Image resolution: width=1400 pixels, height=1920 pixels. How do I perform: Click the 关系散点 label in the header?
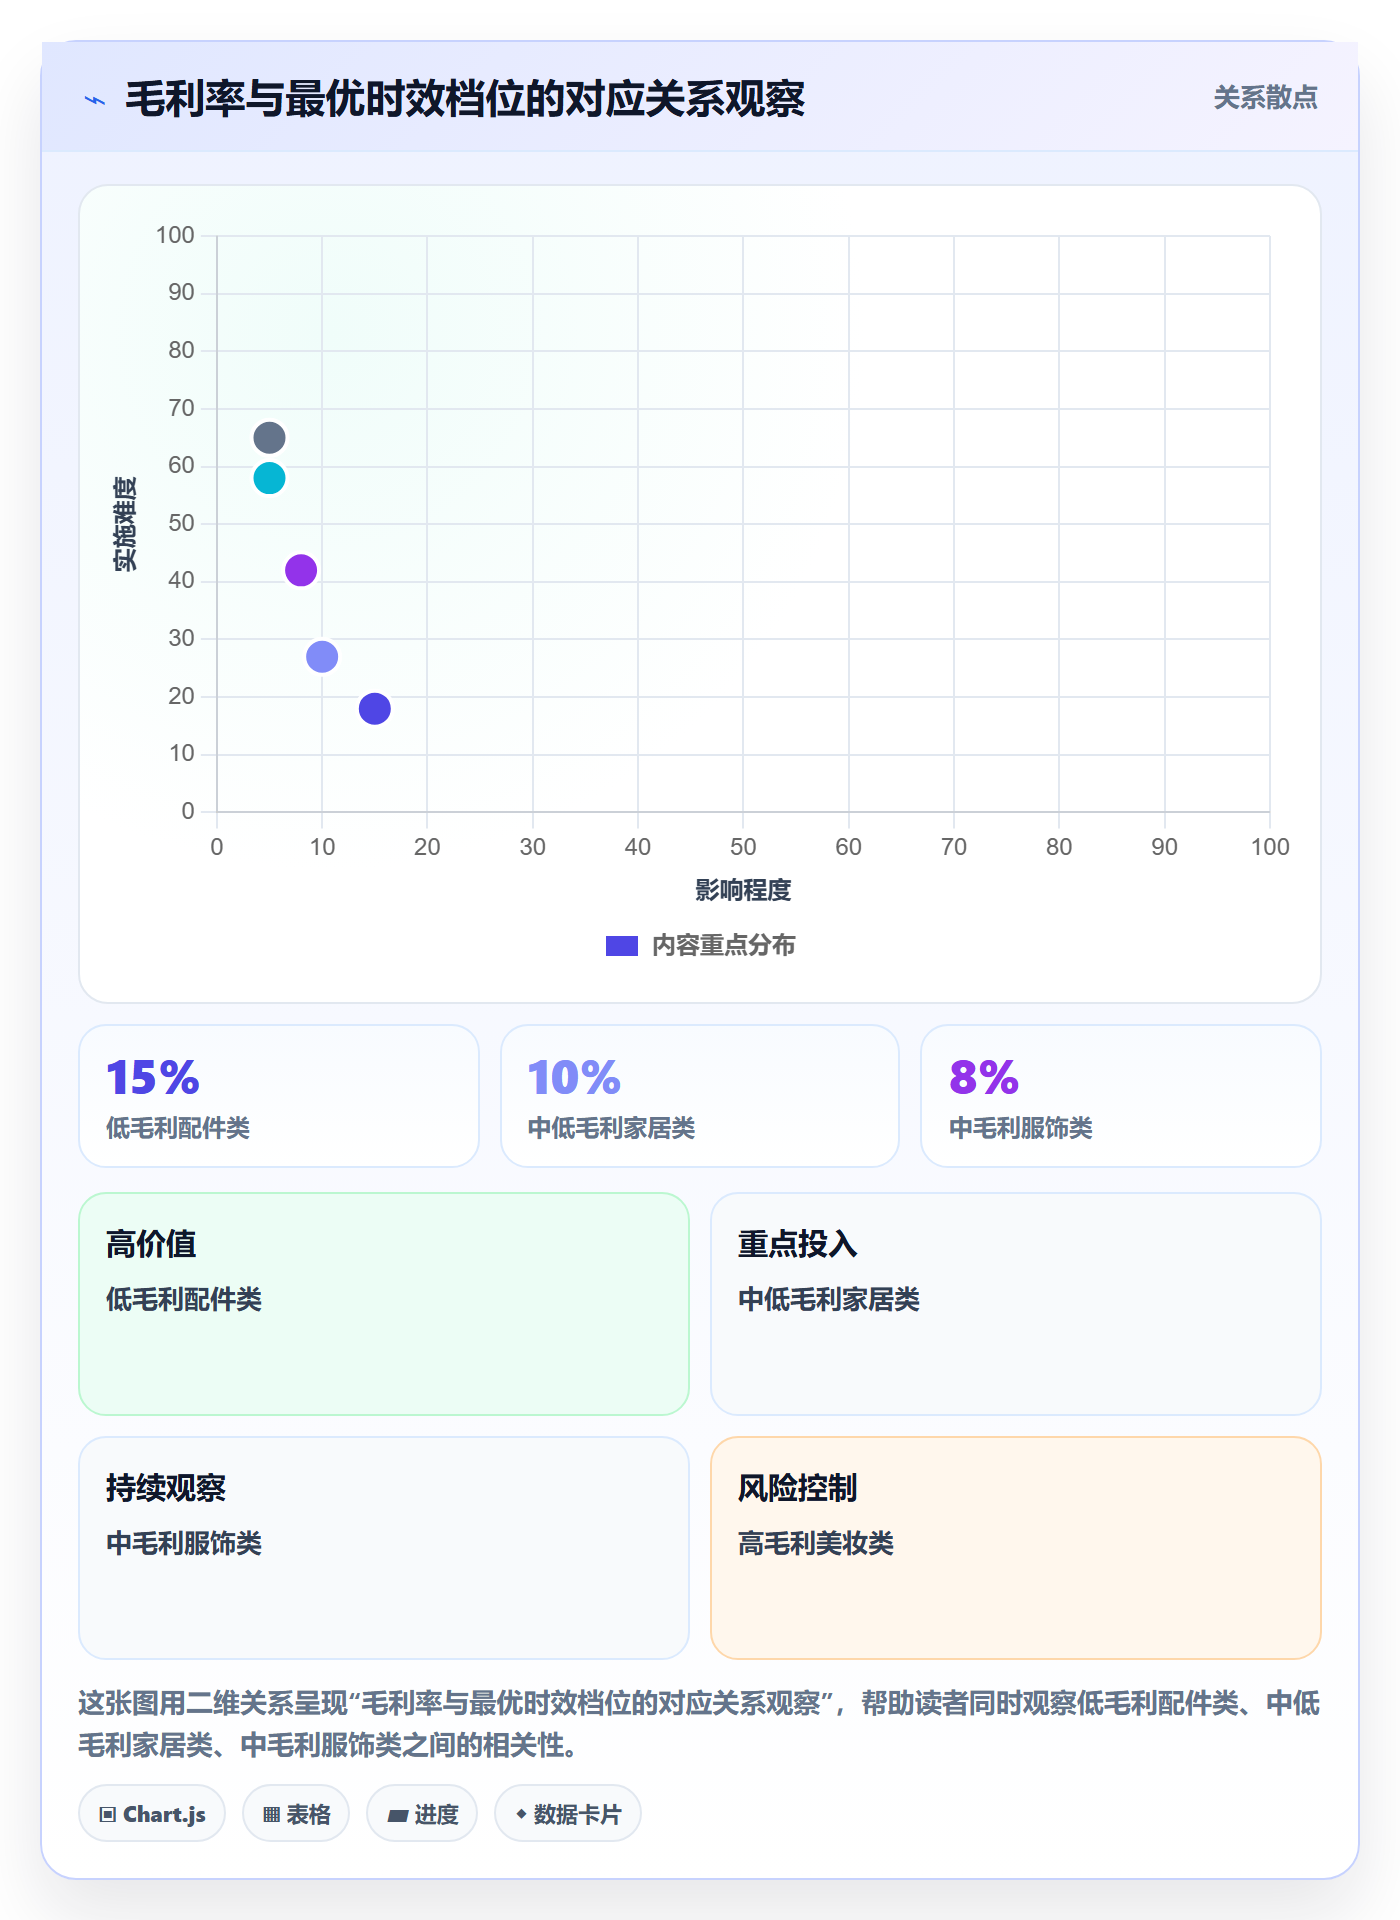[1265, 98]
